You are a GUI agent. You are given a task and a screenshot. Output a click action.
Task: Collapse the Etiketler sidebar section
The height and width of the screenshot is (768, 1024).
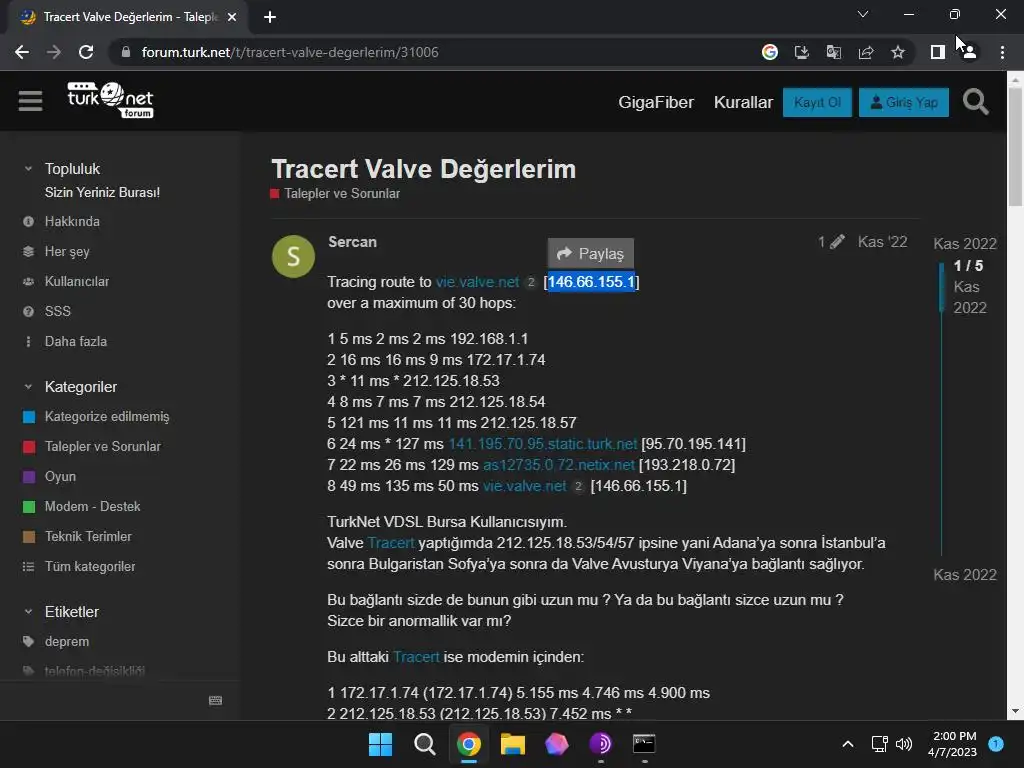[28, 612]
